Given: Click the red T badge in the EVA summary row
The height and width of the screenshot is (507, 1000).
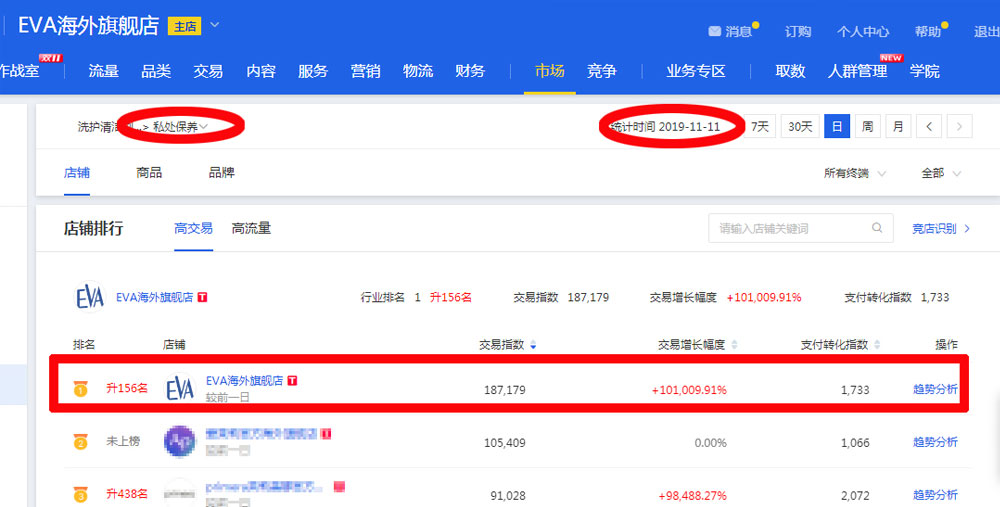Looking at the screenshot, I should 202,297.
